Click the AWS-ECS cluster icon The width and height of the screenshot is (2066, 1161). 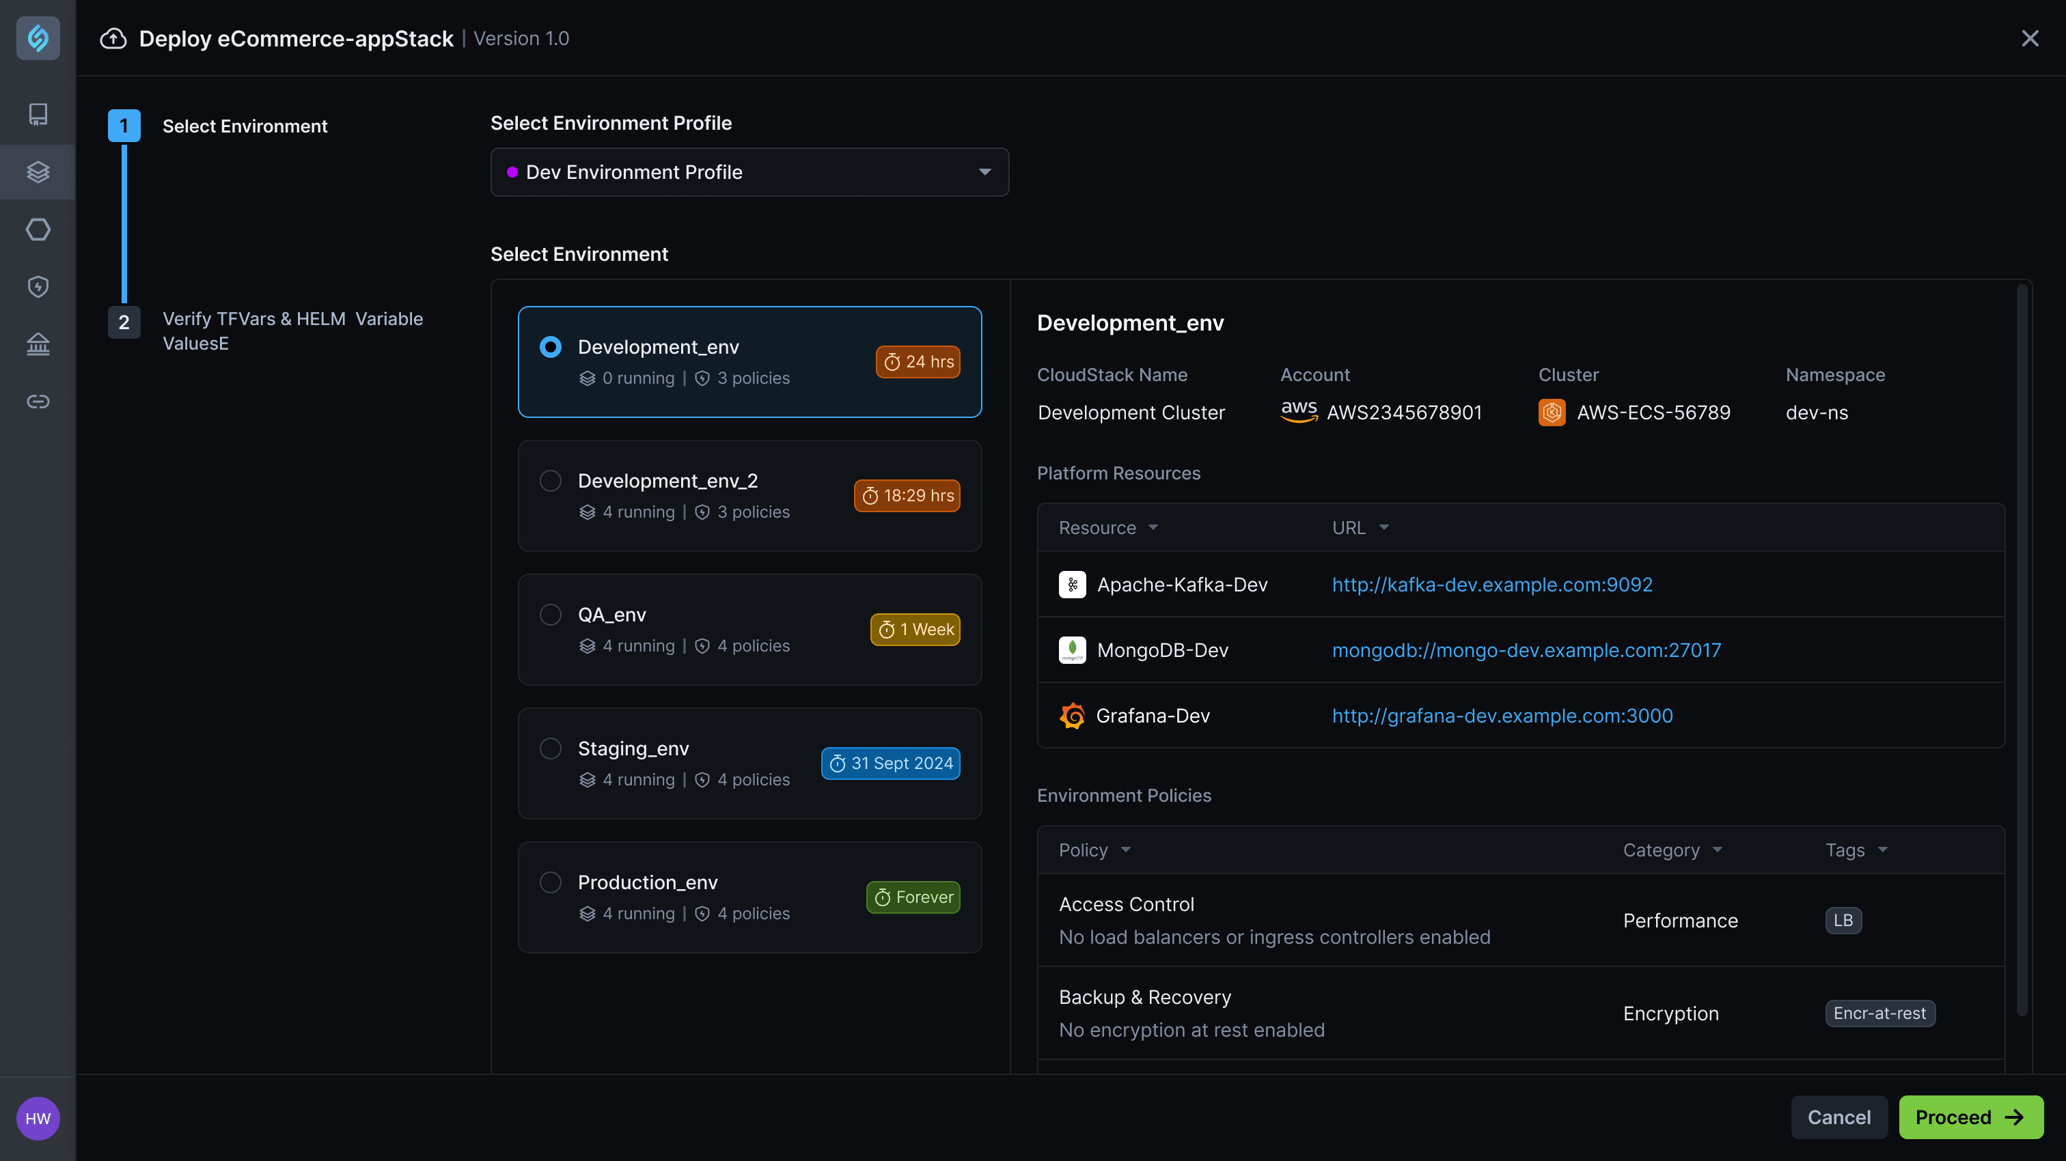[1552, 412]
